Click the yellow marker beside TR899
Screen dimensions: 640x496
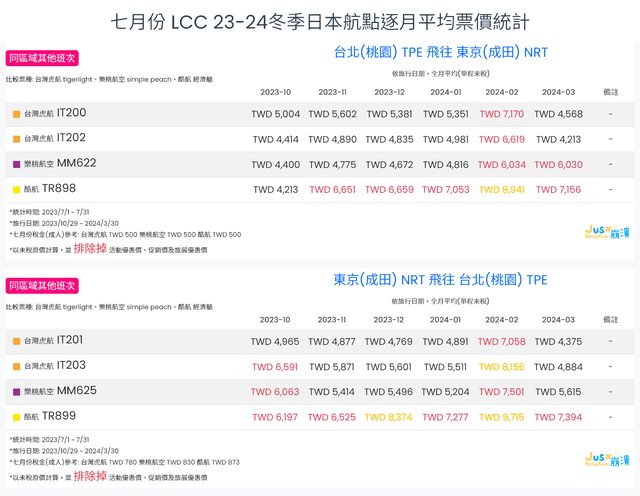click(x=17, y=416)
